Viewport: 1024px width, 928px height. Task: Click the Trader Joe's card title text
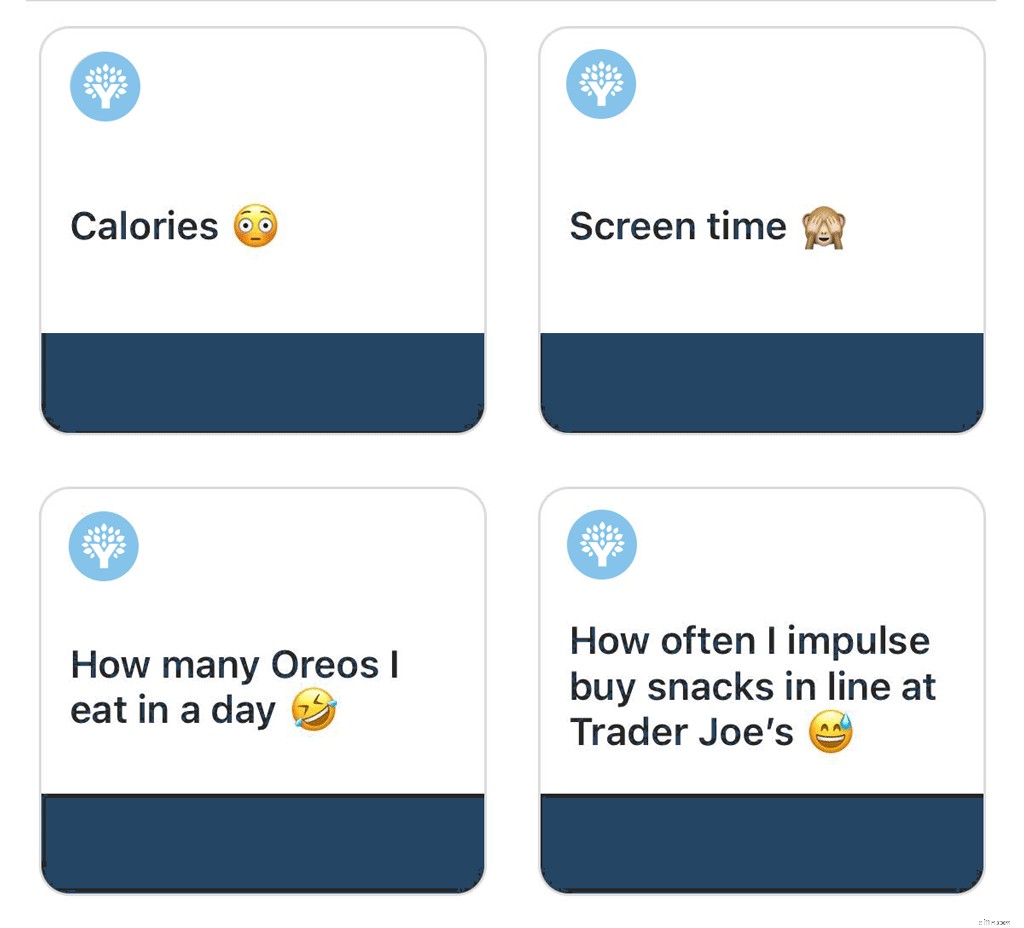pyautogui.click(x=752, y=687)
